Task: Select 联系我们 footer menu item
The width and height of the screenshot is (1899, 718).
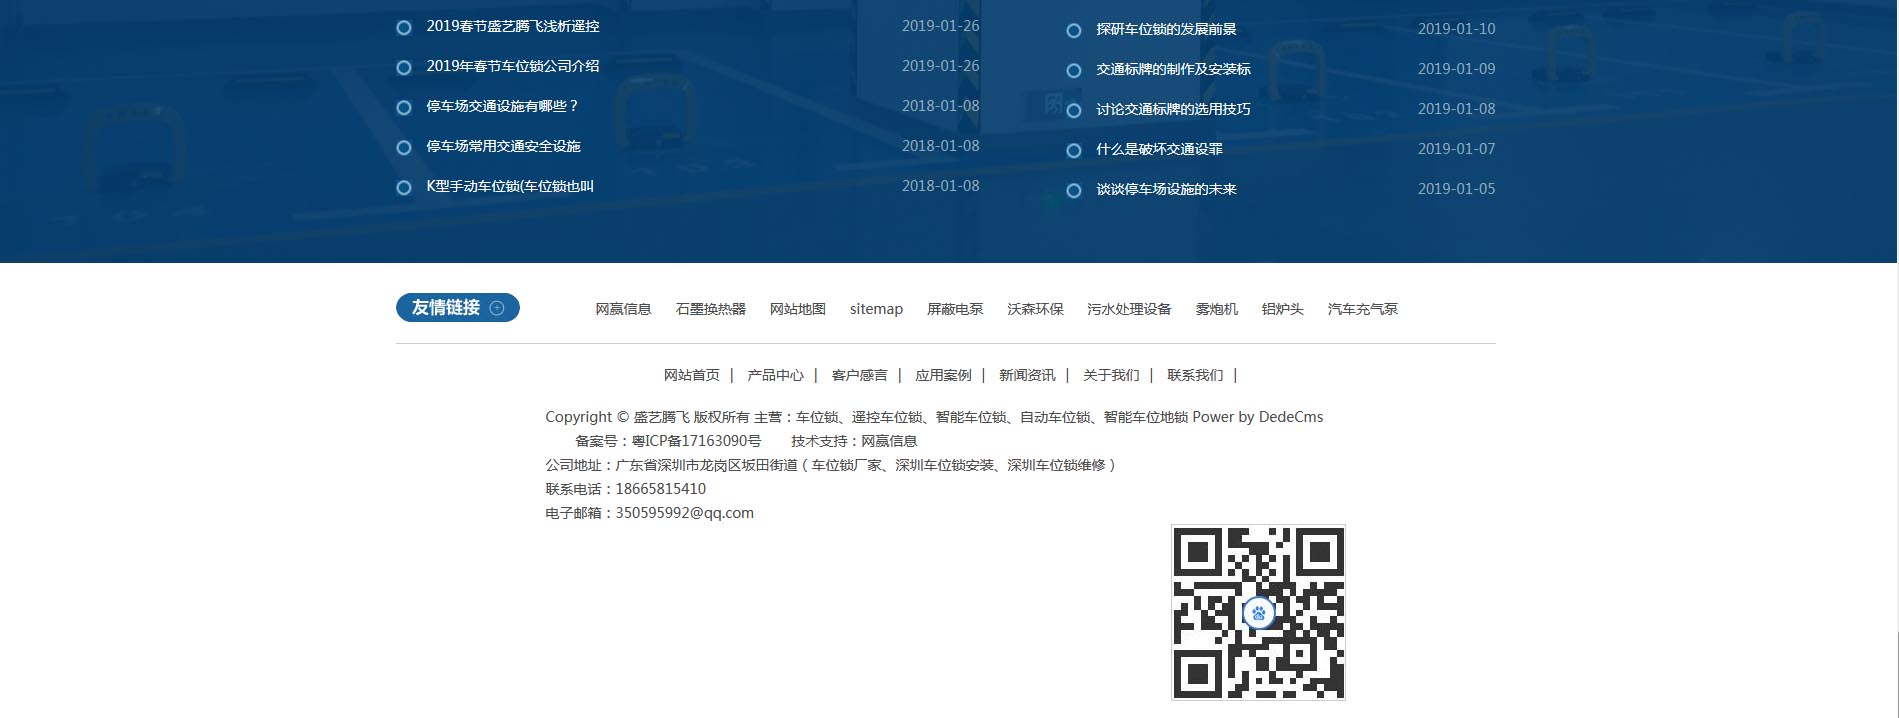Action: pyautogui.click(x=1194, y=375)
